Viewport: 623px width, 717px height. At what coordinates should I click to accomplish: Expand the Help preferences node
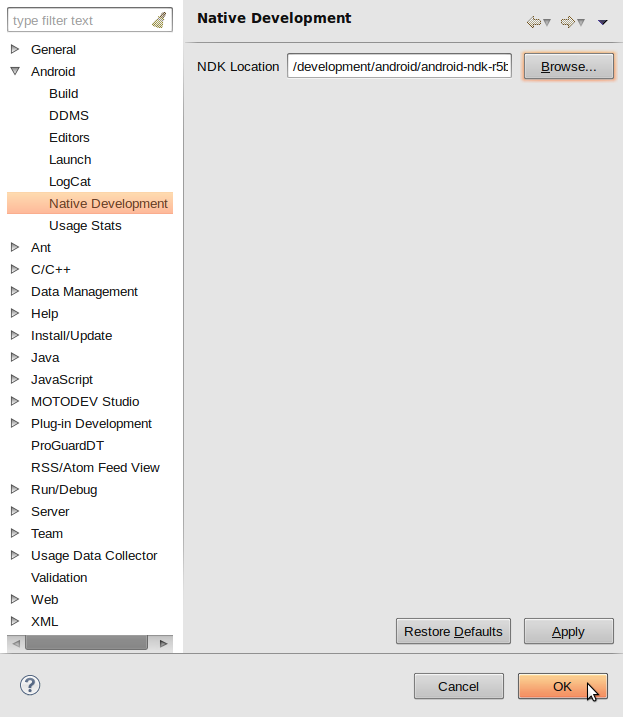click(15, 313)
